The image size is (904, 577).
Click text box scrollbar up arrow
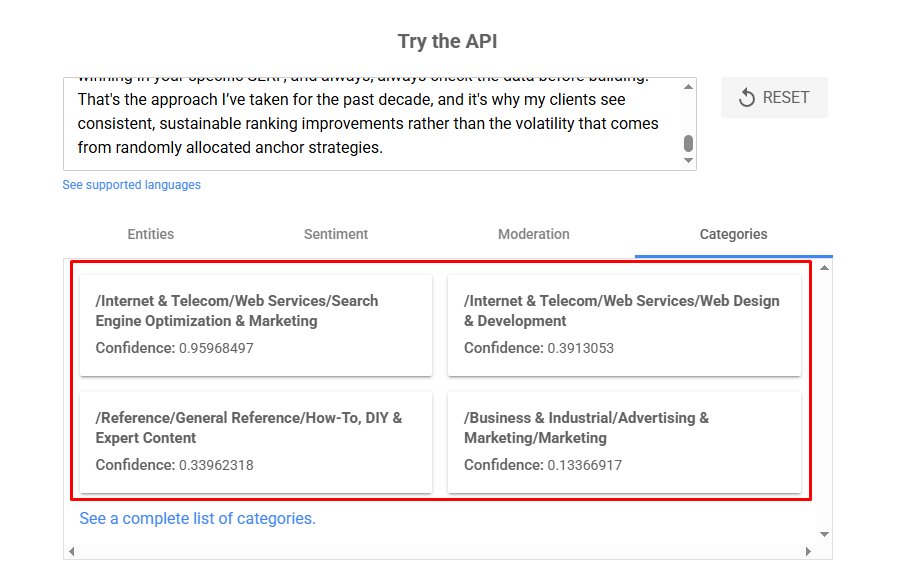(688, 86)
